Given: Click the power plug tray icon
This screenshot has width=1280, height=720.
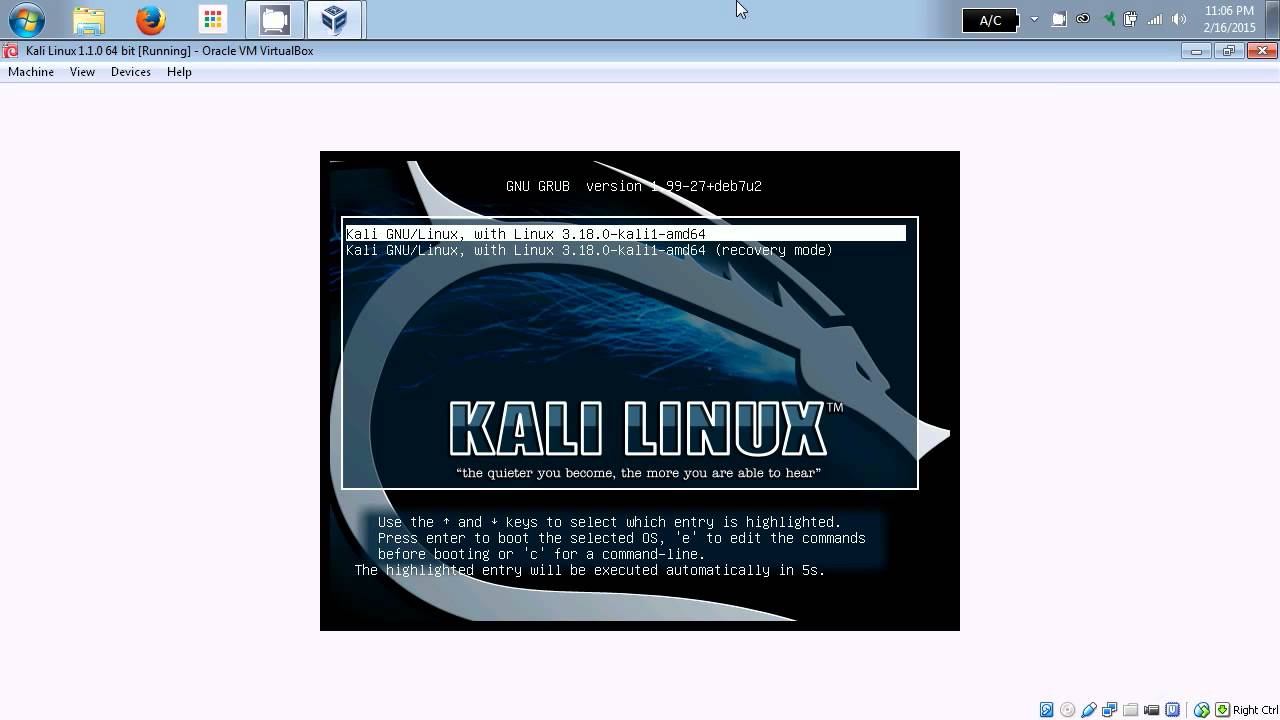Looking at the screenshot, I should point(1131,19).
